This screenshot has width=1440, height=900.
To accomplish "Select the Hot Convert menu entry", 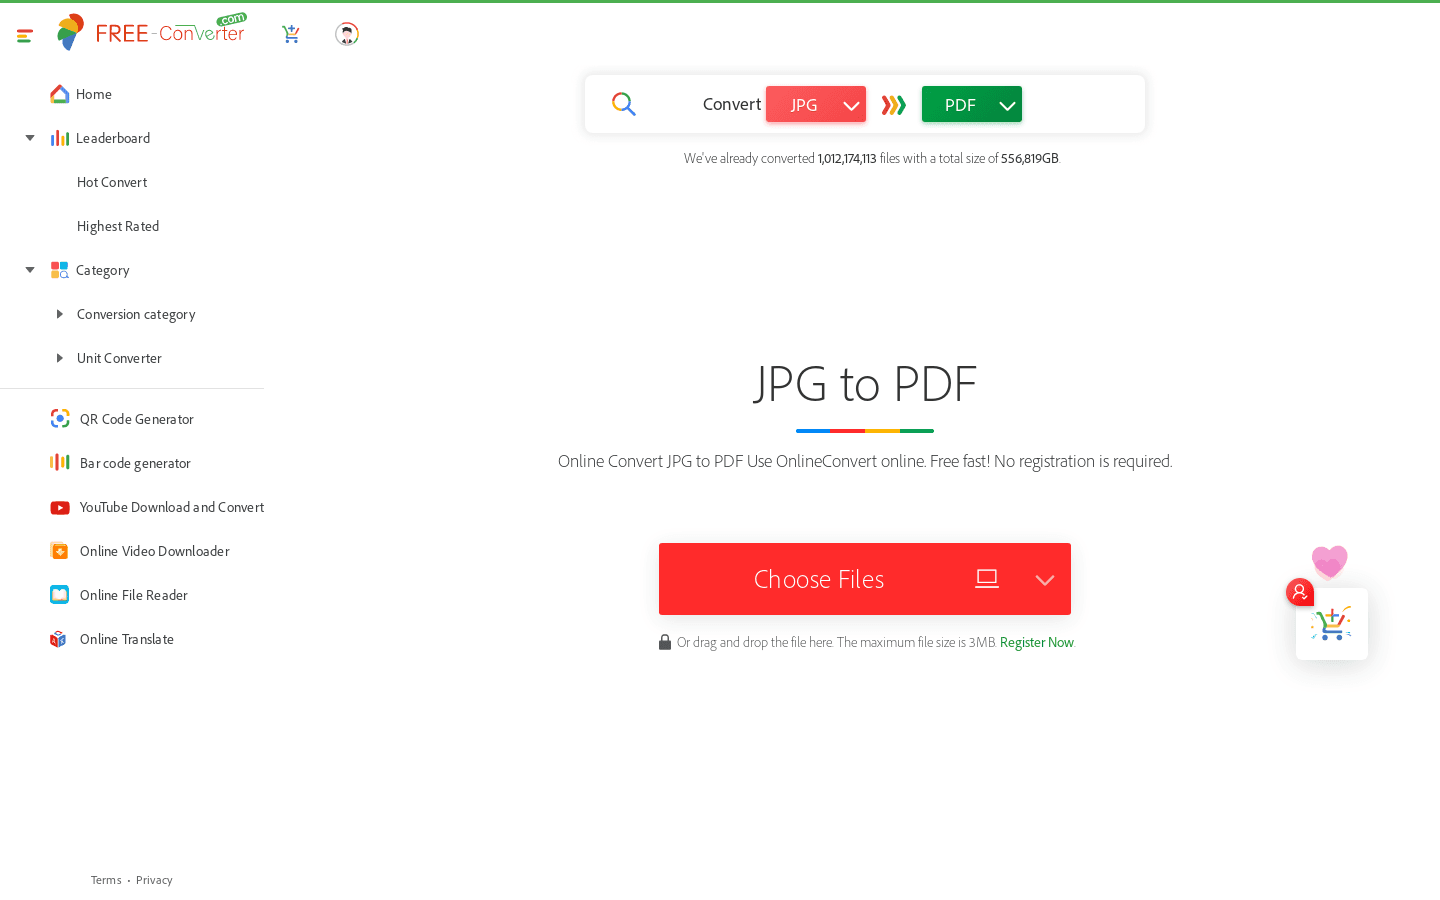I will coord(111,182).
